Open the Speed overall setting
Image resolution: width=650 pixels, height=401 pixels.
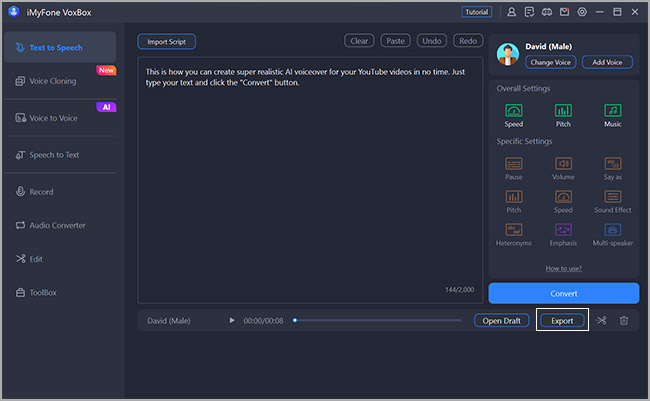click(514, 116)
